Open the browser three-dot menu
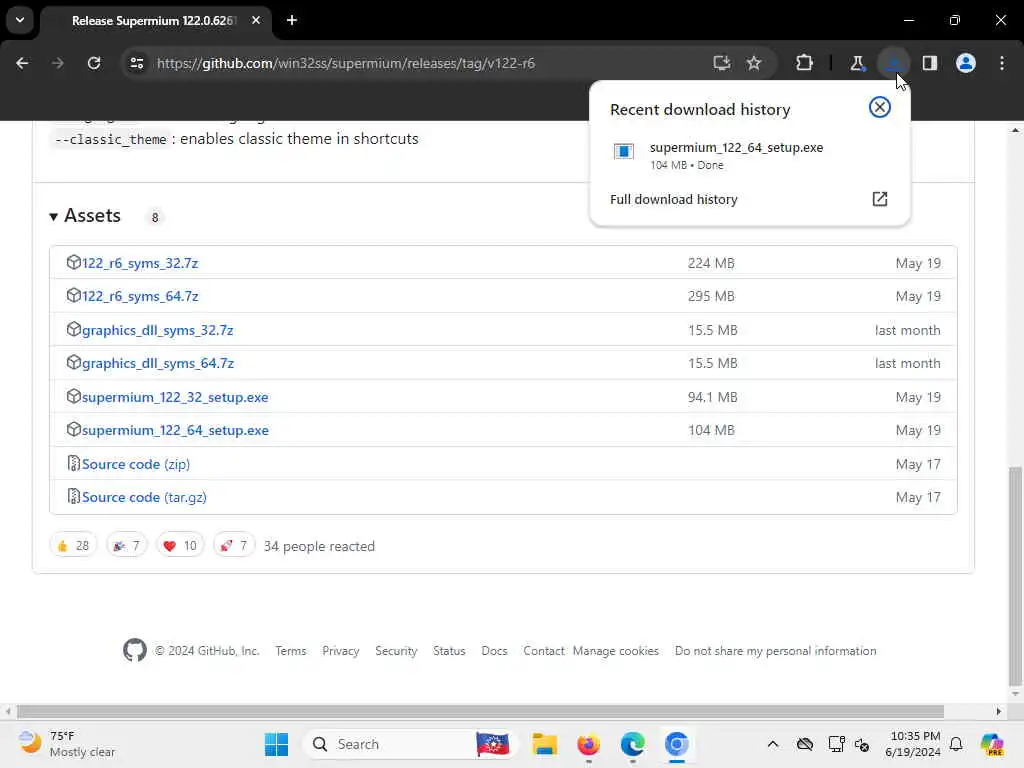Screen dimensions: 1024x768 [1002, 63]
